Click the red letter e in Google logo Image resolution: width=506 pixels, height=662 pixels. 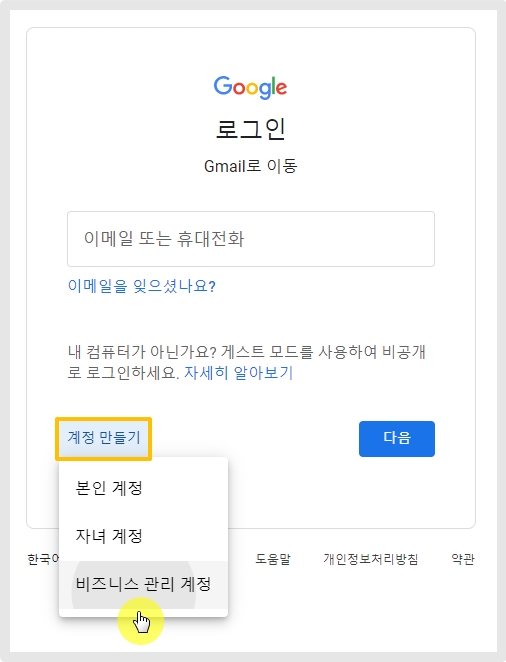coord(282,87)
